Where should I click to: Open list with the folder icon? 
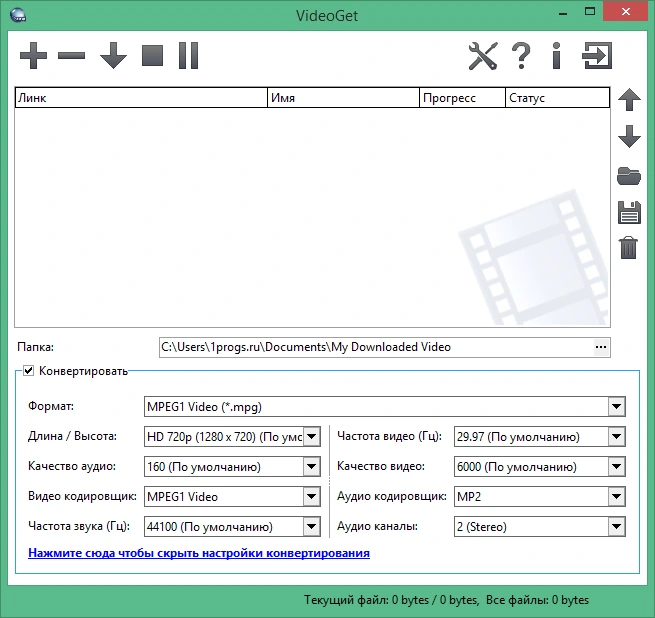coord(629,176)
